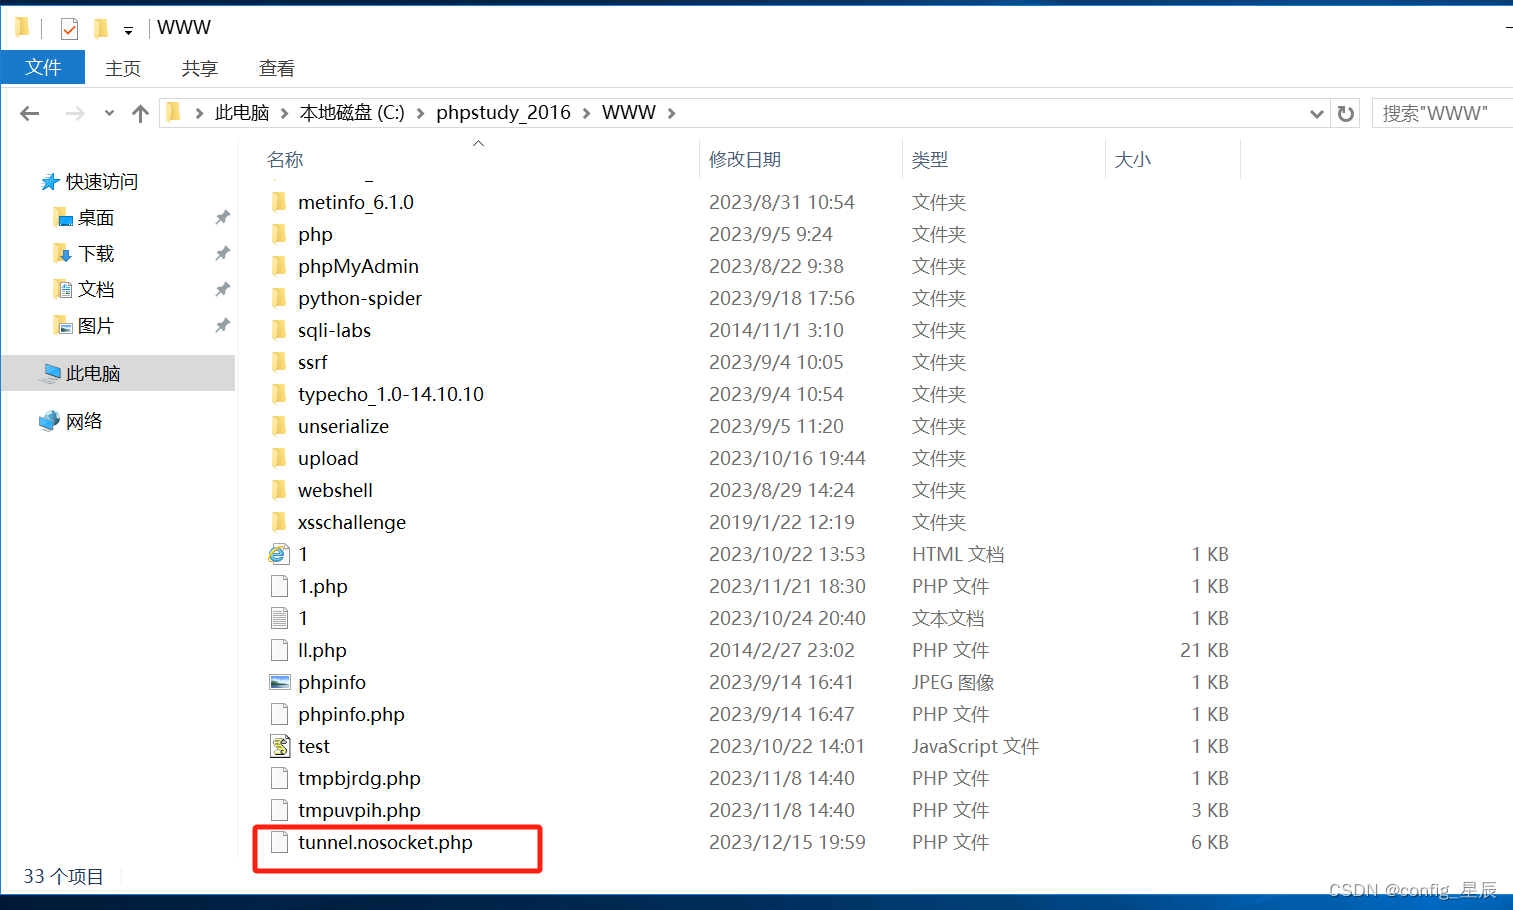Switch to the 查看 ribbon tab
The image size is (1513, 910).
[x=277, y=68]
